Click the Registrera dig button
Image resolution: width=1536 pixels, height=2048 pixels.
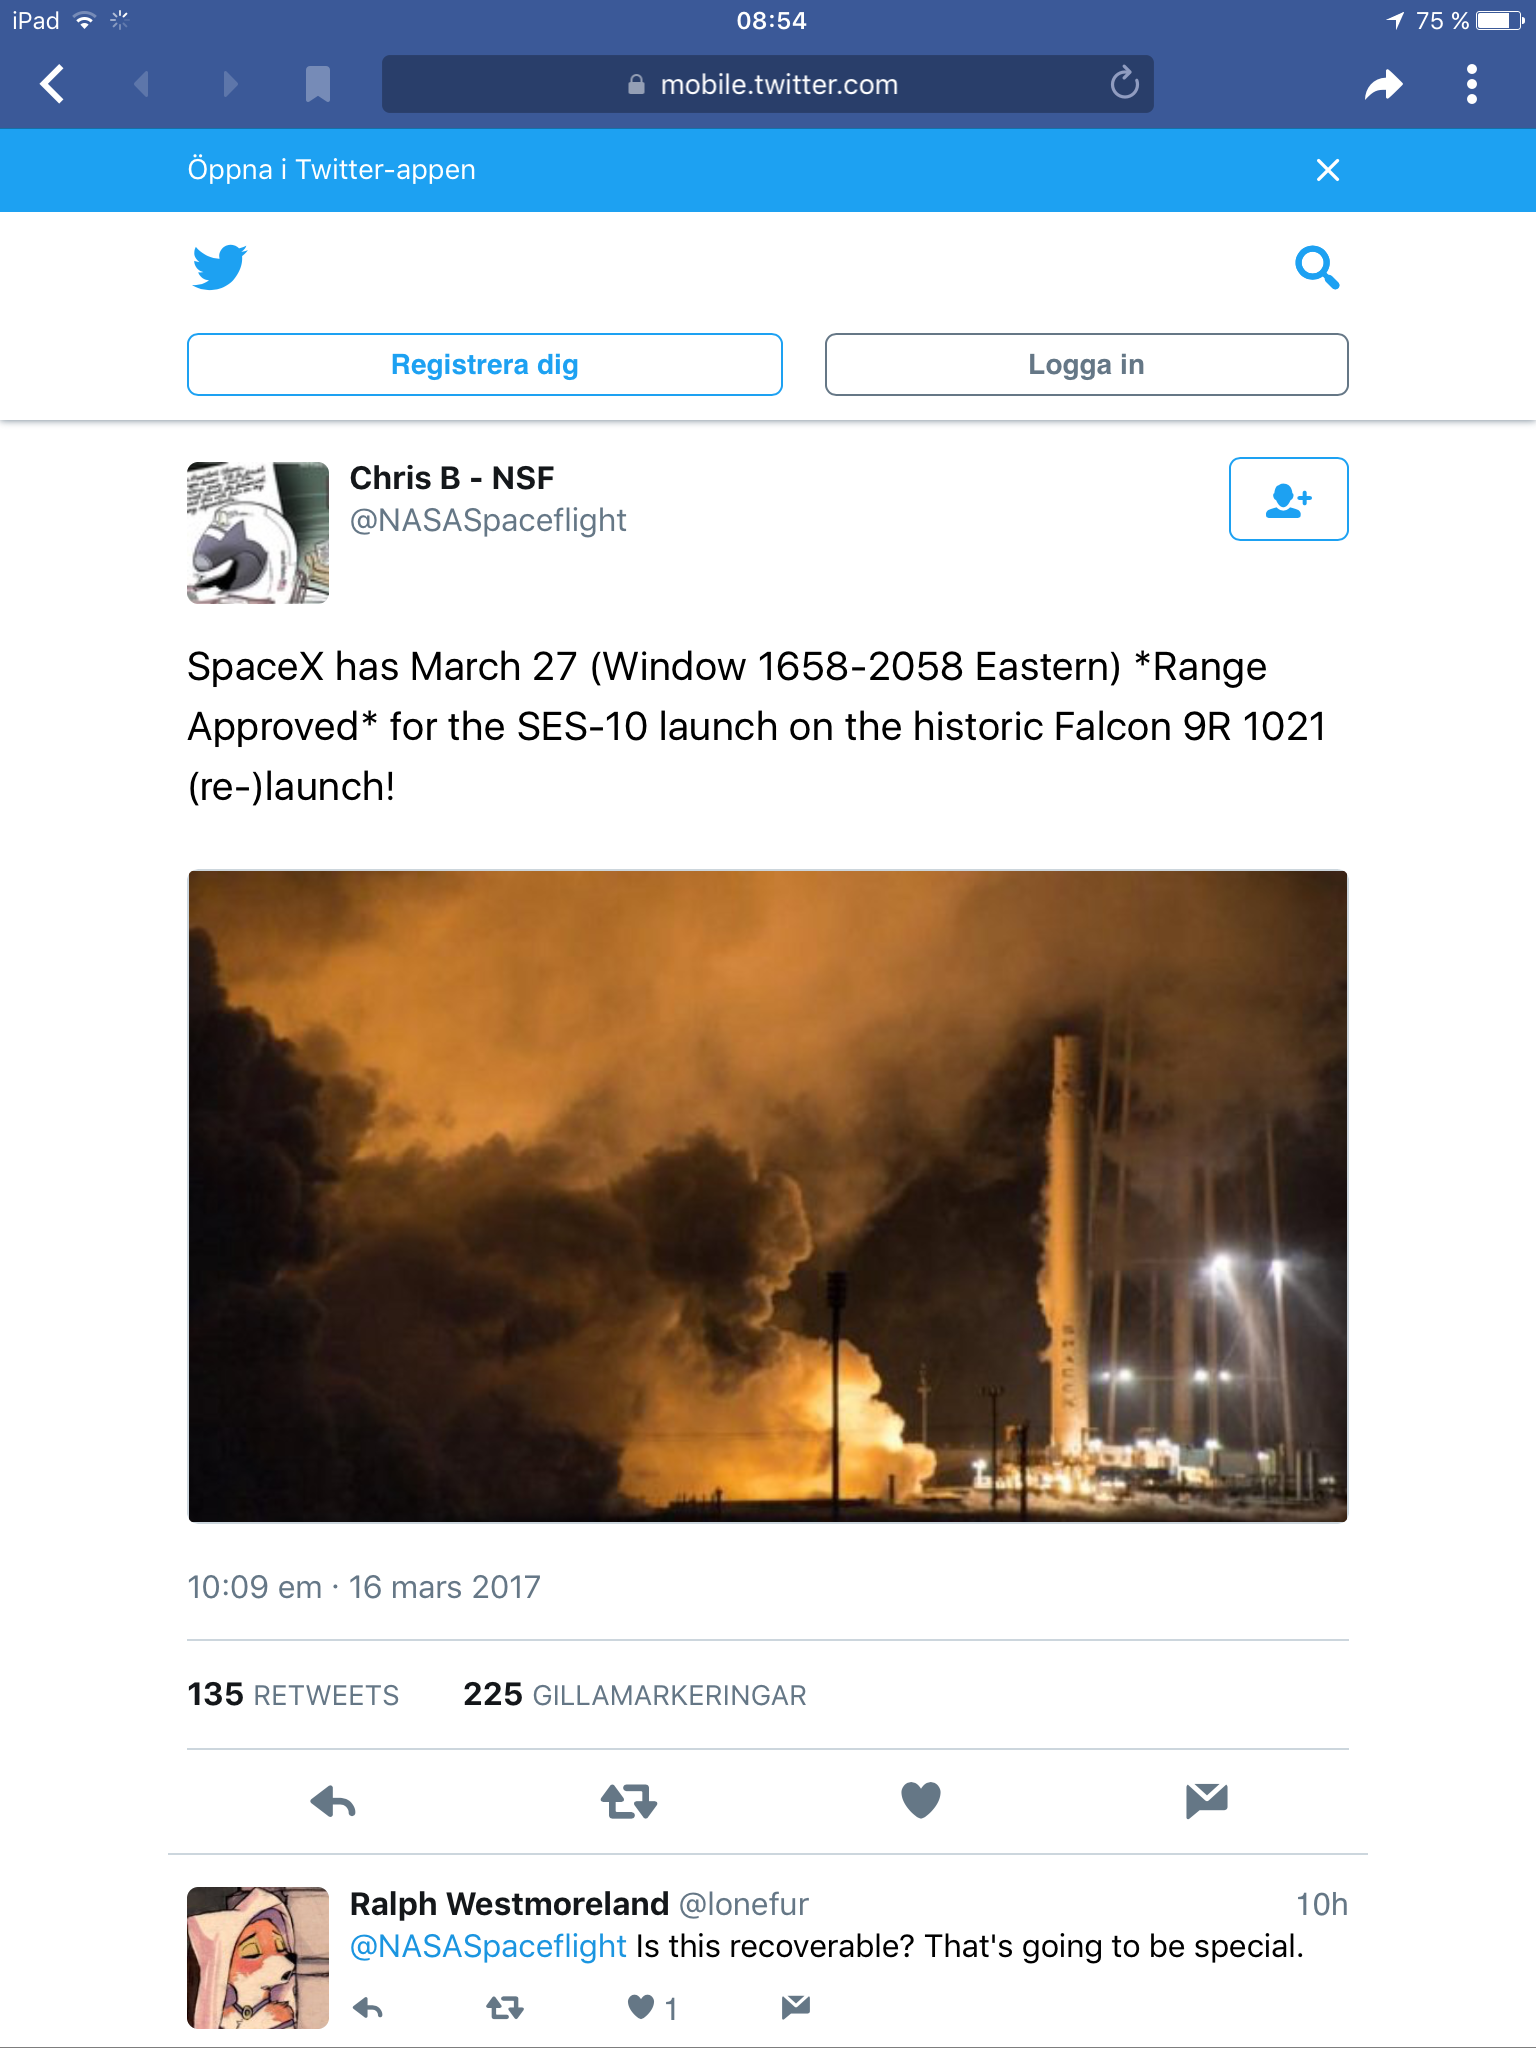click(x=484, y=365)
